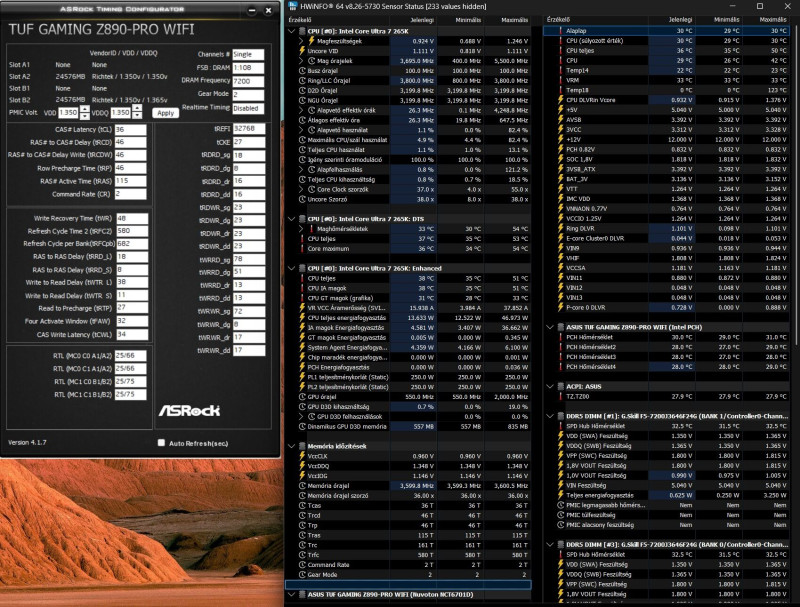Screen dimensions: 800x607
Task: Click the thermometer icon beside Alaplap
Action: [x=560, y=31]
